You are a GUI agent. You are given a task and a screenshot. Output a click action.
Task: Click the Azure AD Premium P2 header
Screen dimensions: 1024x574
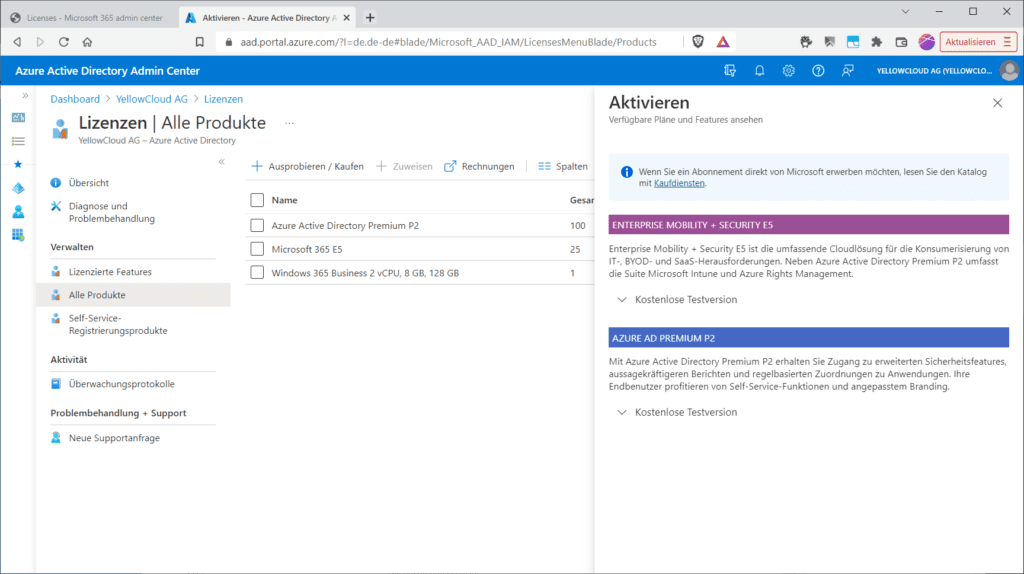[x=808, y=338]
